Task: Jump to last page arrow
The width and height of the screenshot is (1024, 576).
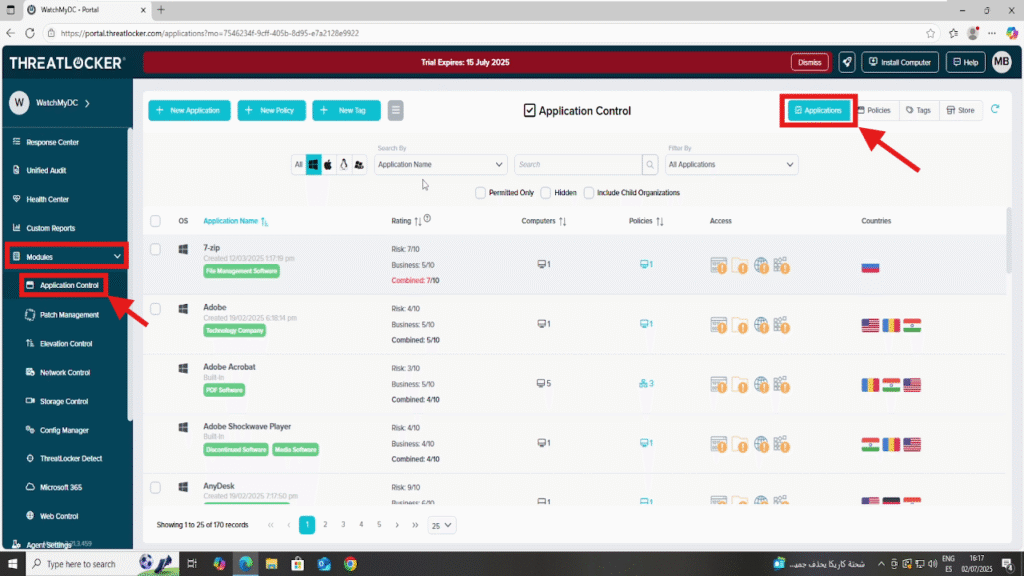Action: (415, 524)
